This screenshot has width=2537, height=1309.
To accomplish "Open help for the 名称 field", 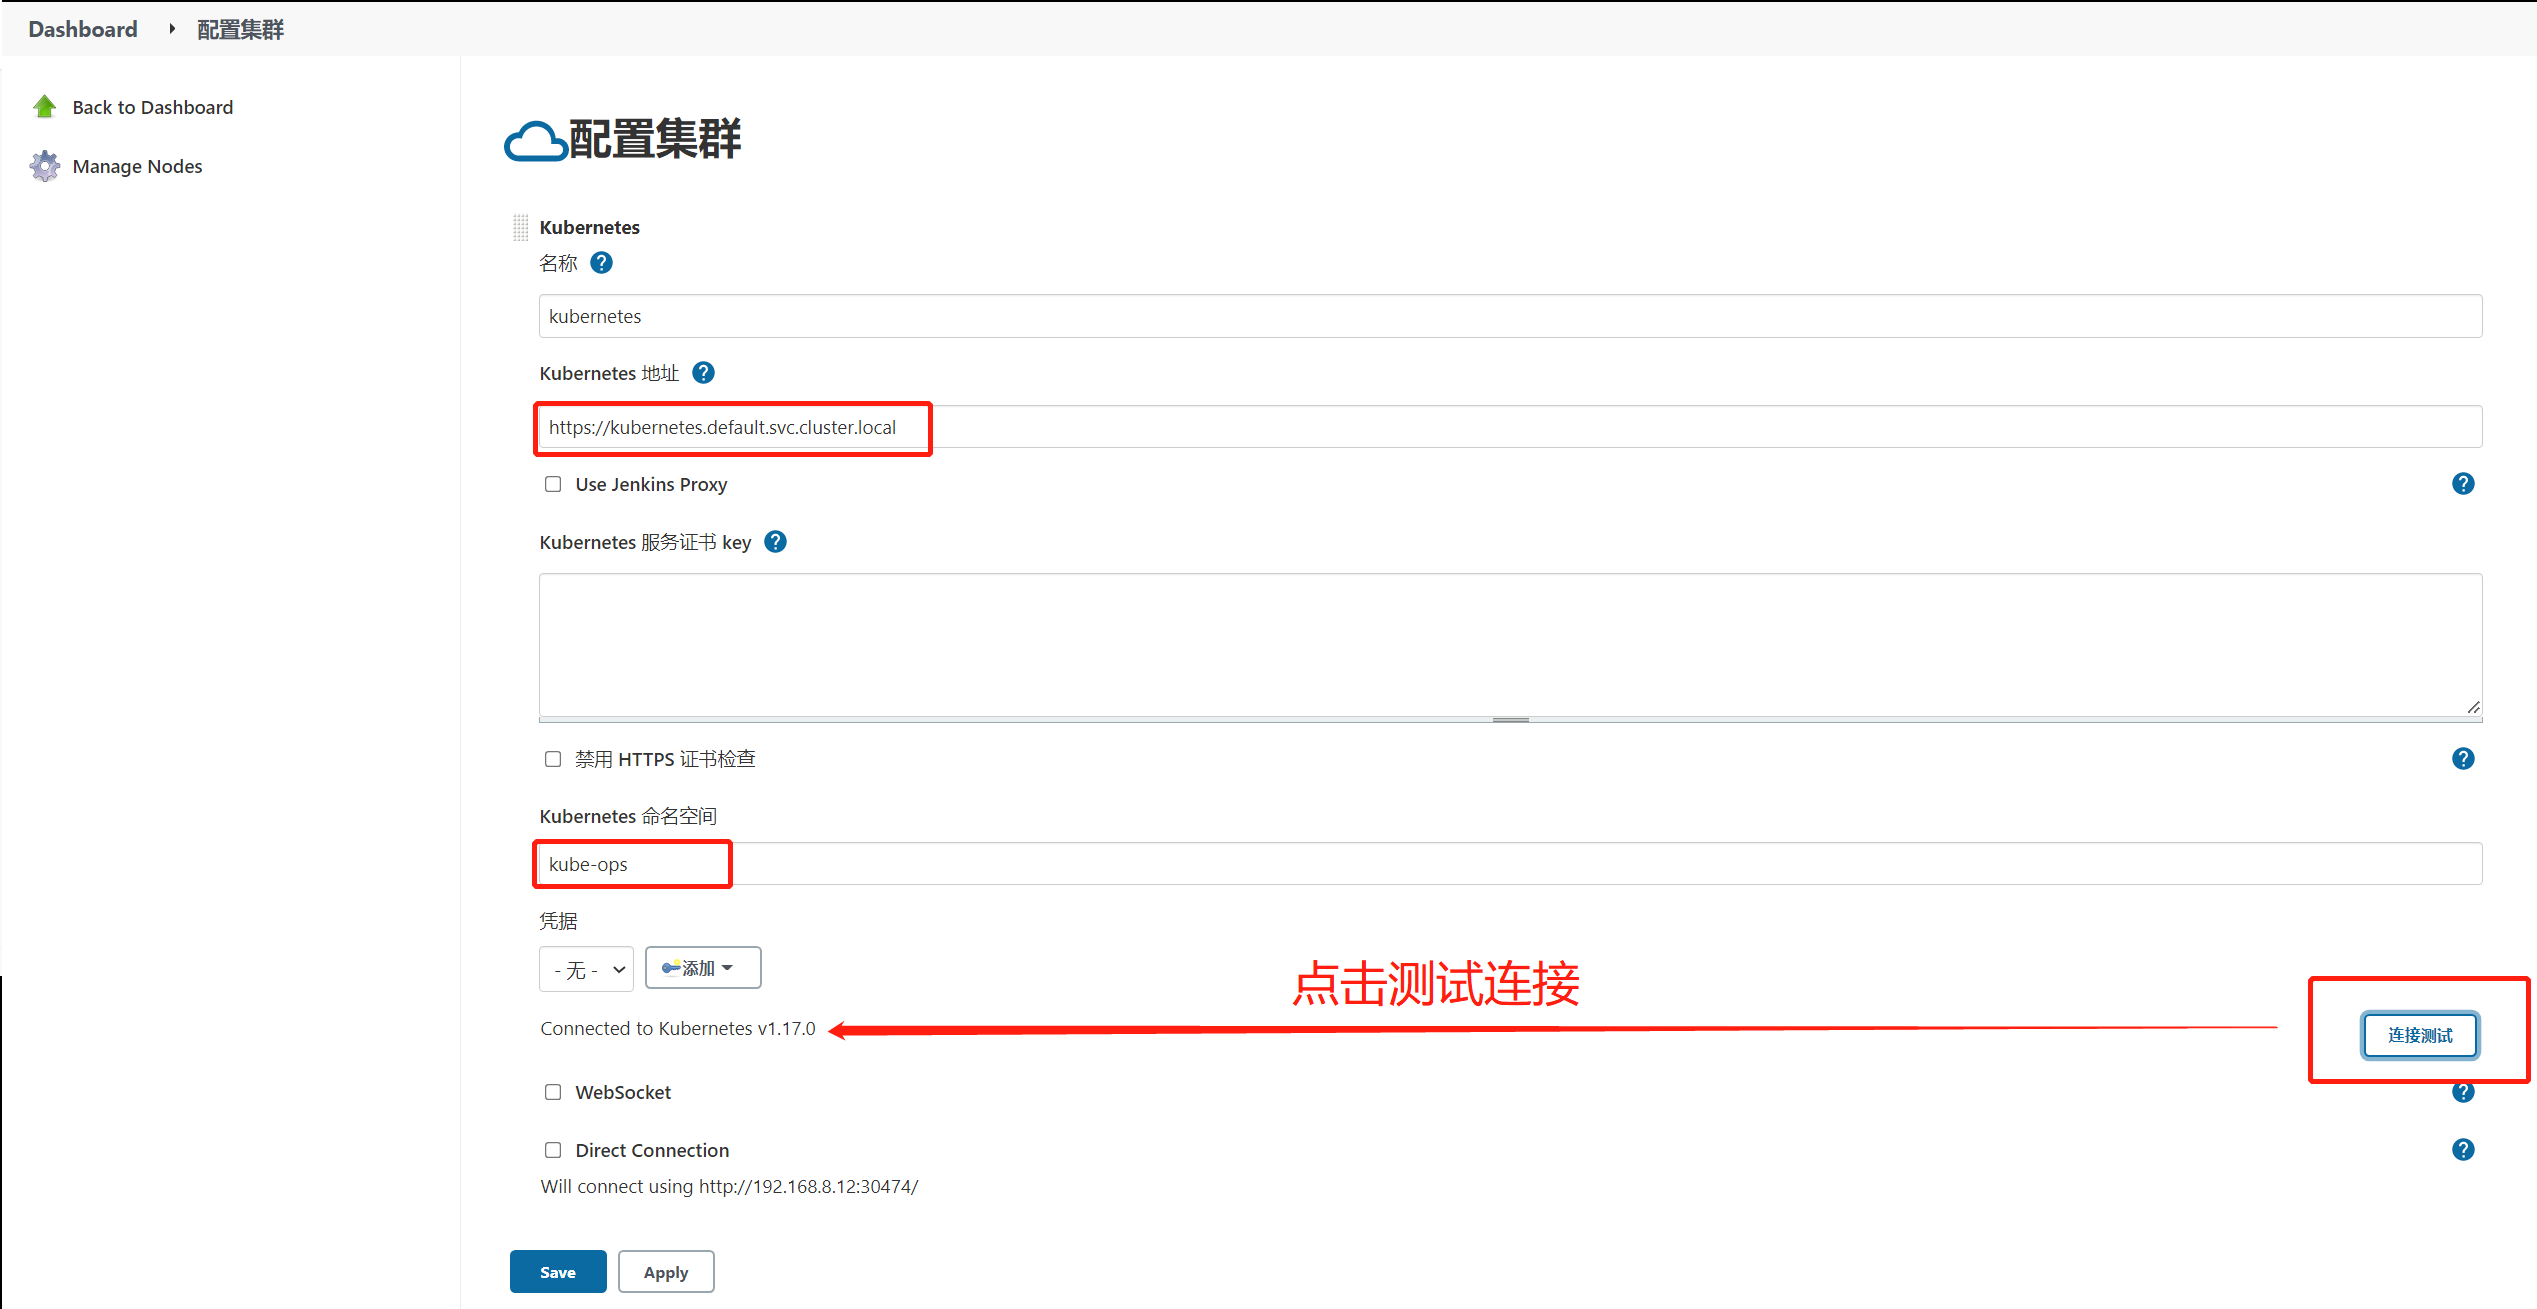I will [x=601, y=263].
